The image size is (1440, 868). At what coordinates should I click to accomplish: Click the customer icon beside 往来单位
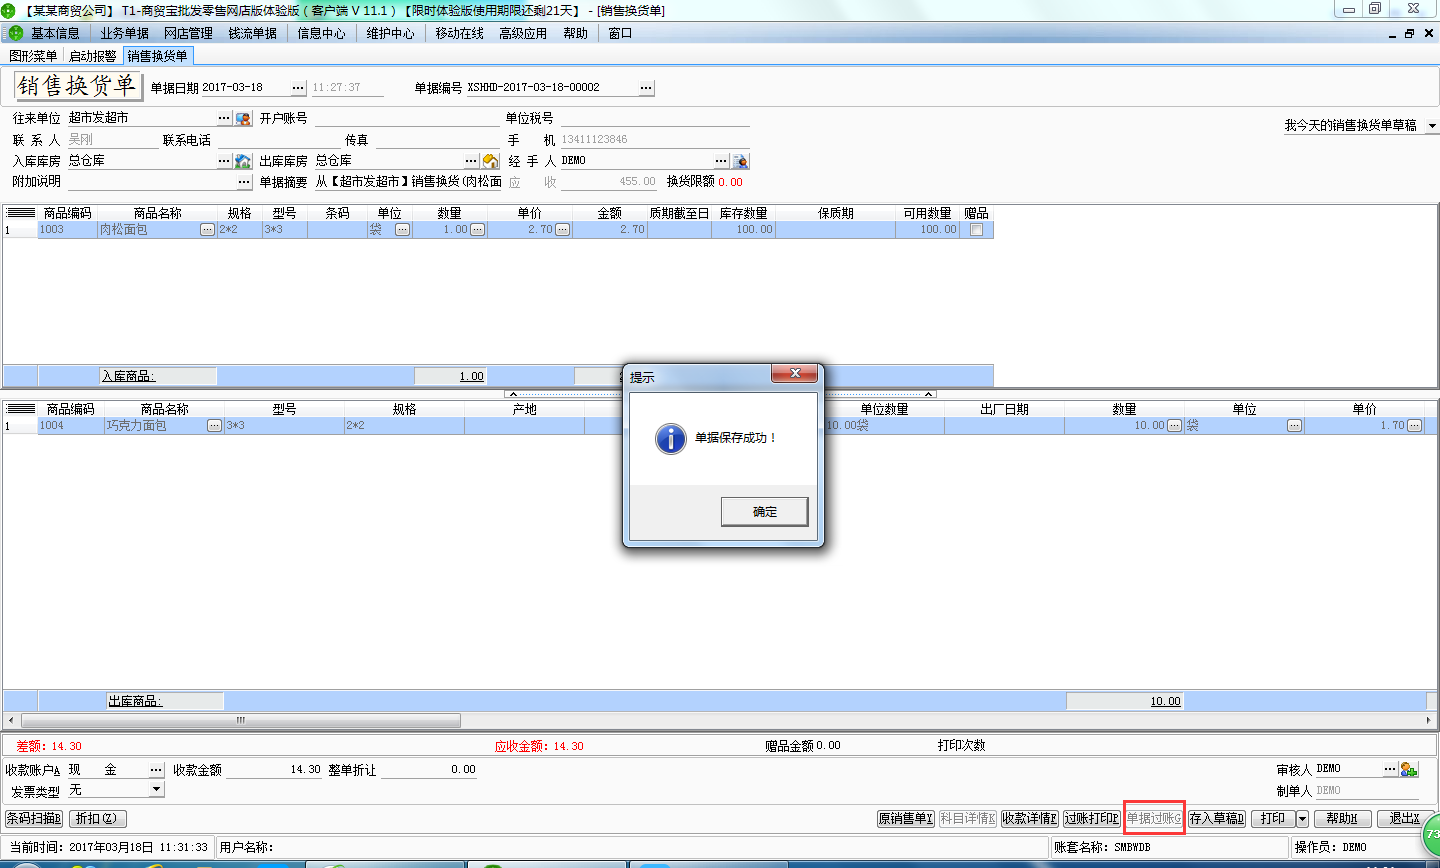pyautogui.click(x=243, y=119)
